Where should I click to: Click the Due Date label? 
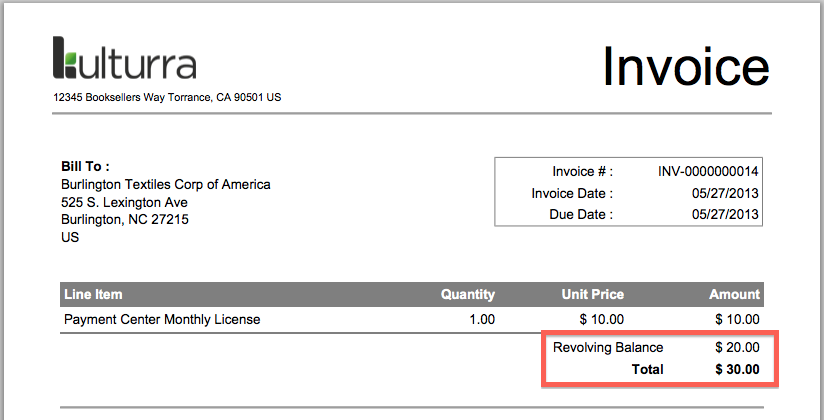[581, 215]
